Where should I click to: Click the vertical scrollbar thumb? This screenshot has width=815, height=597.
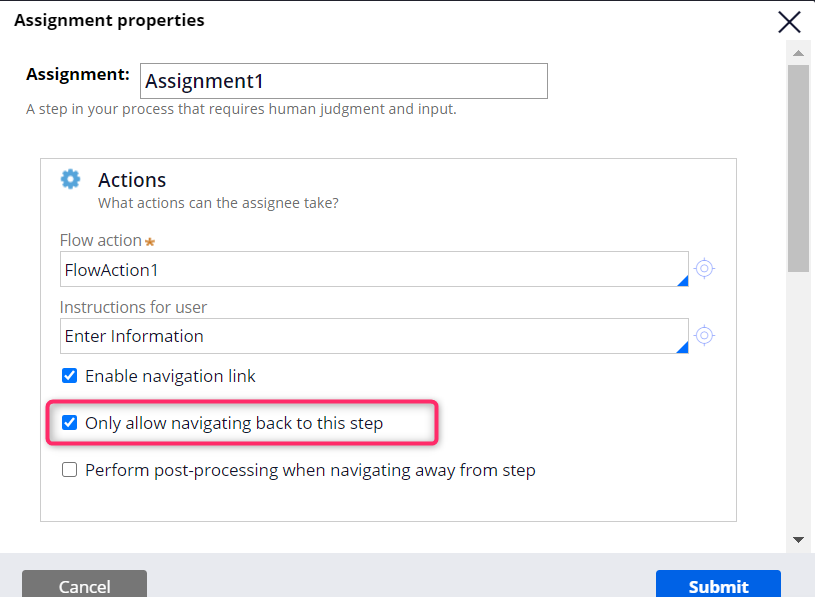tap(798, 168)
